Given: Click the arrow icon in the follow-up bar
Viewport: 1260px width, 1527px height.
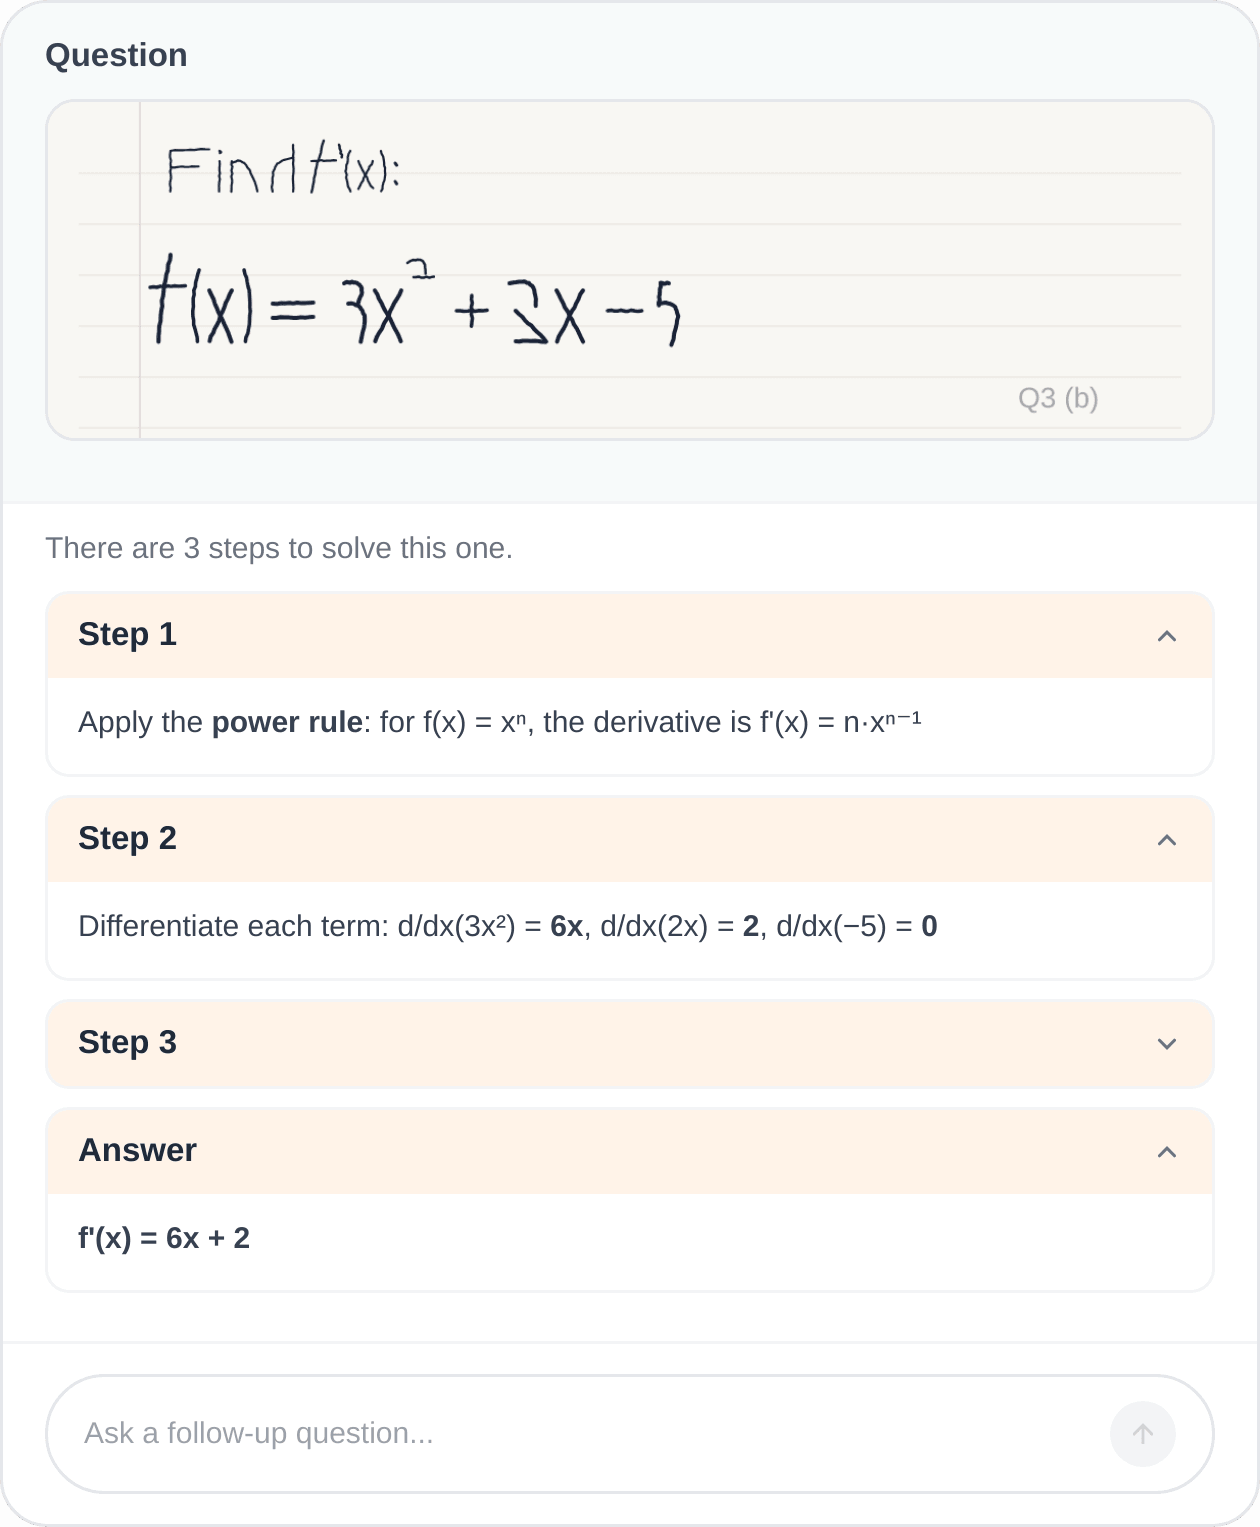Looking at the screenshot, I should pos(1142,1433).
